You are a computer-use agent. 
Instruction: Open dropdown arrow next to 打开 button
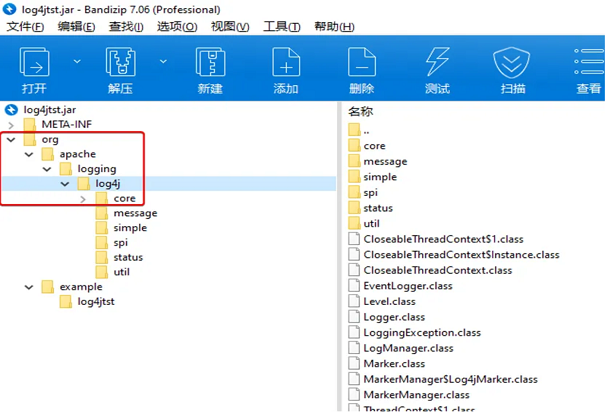(77, 60)
